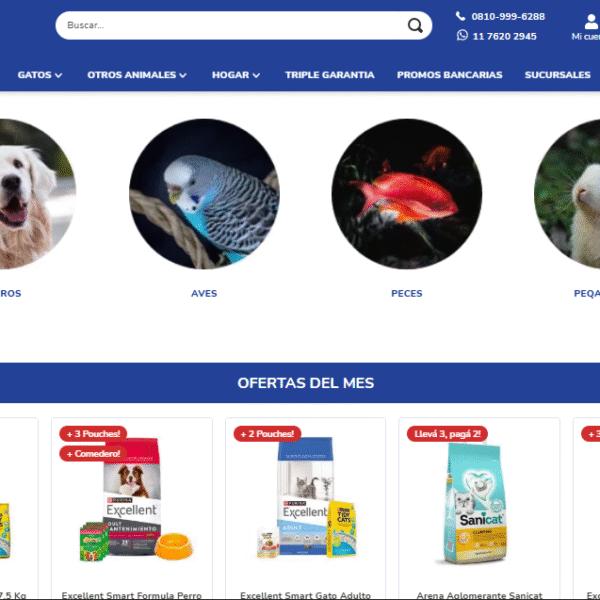
Task: Click the search magnifier icon
Action: pyautogui.click(x=415, y=26)
